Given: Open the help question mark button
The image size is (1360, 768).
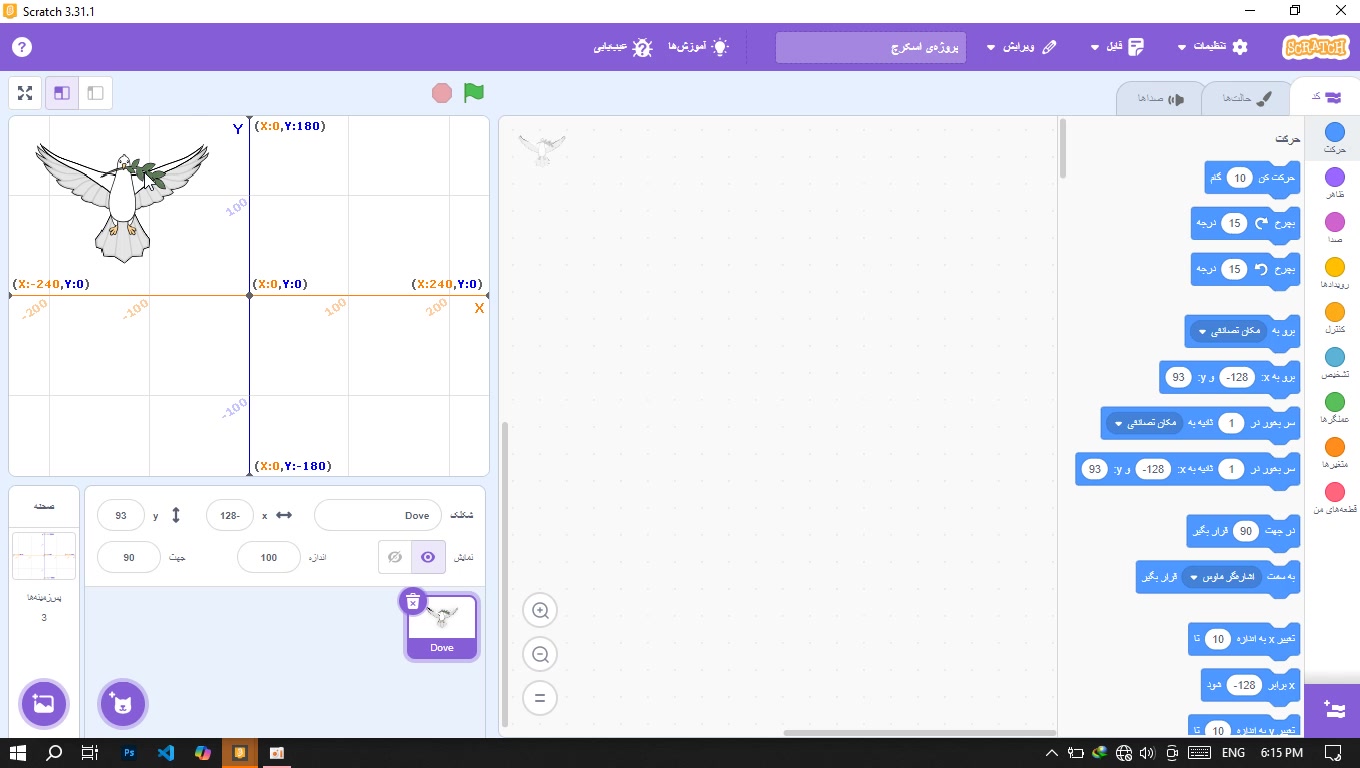Looking at the screenshot, I should click(21, 47).
